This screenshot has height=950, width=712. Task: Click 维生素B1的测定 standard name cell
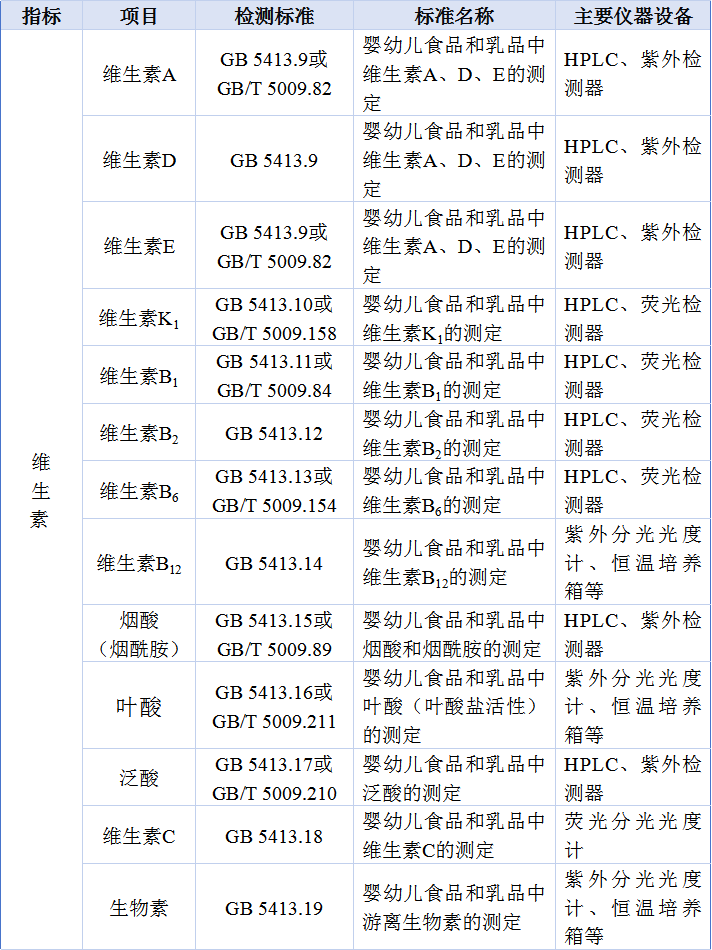[454, 375]
